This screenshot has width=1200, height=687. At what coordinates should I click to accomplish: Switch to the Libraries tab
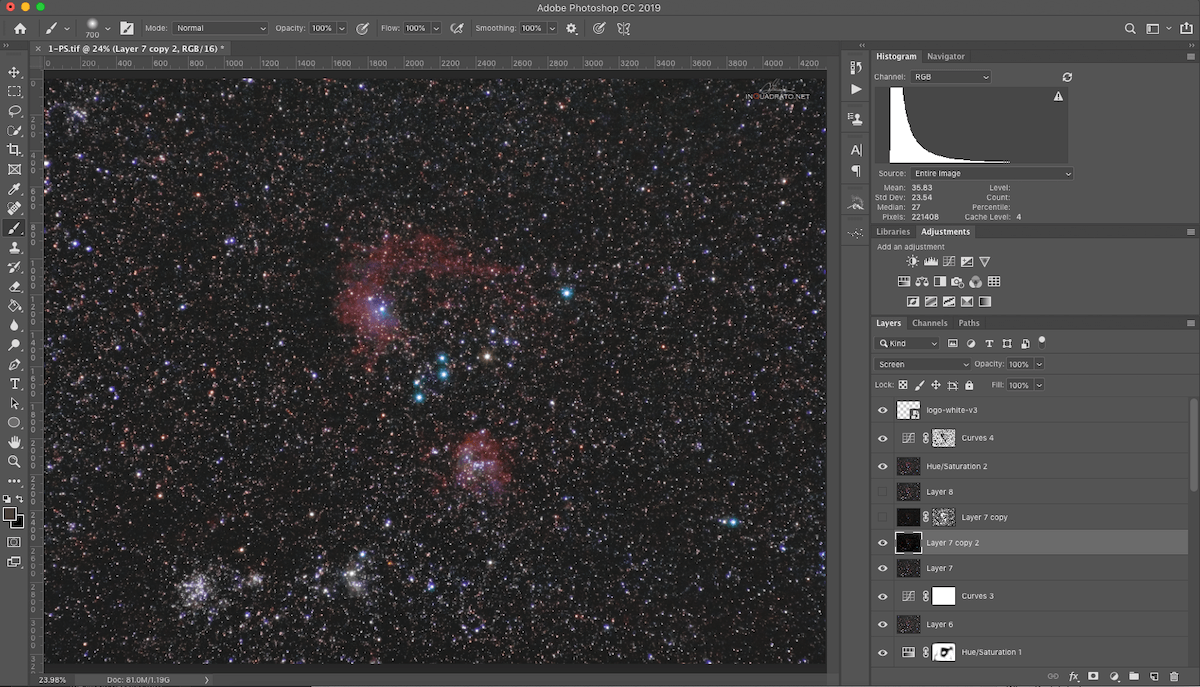pyautogui.click(x=893, y=232)
